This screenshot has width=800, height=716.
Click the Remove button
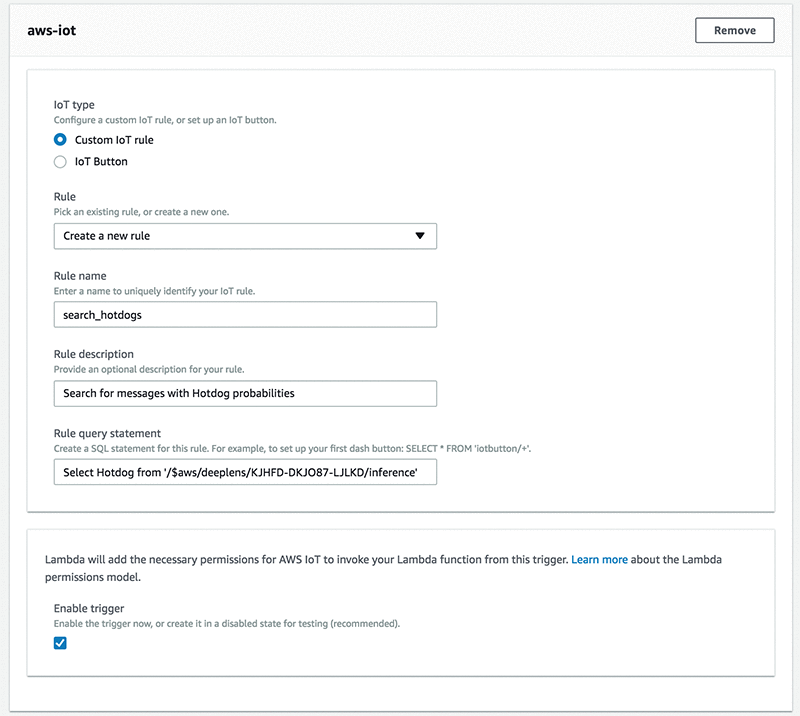(734, 31)
